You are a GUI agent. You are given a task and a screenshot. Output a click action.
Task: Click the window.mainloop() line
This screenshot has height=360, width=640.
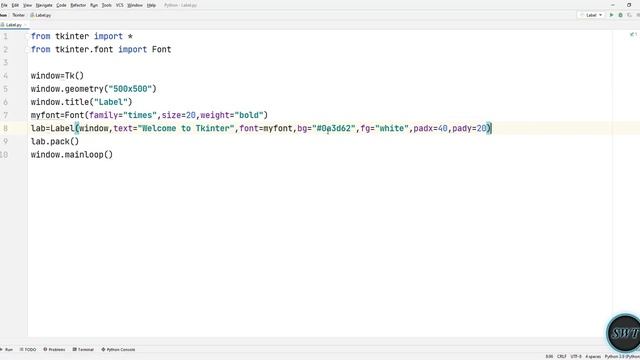click(72, 154)
